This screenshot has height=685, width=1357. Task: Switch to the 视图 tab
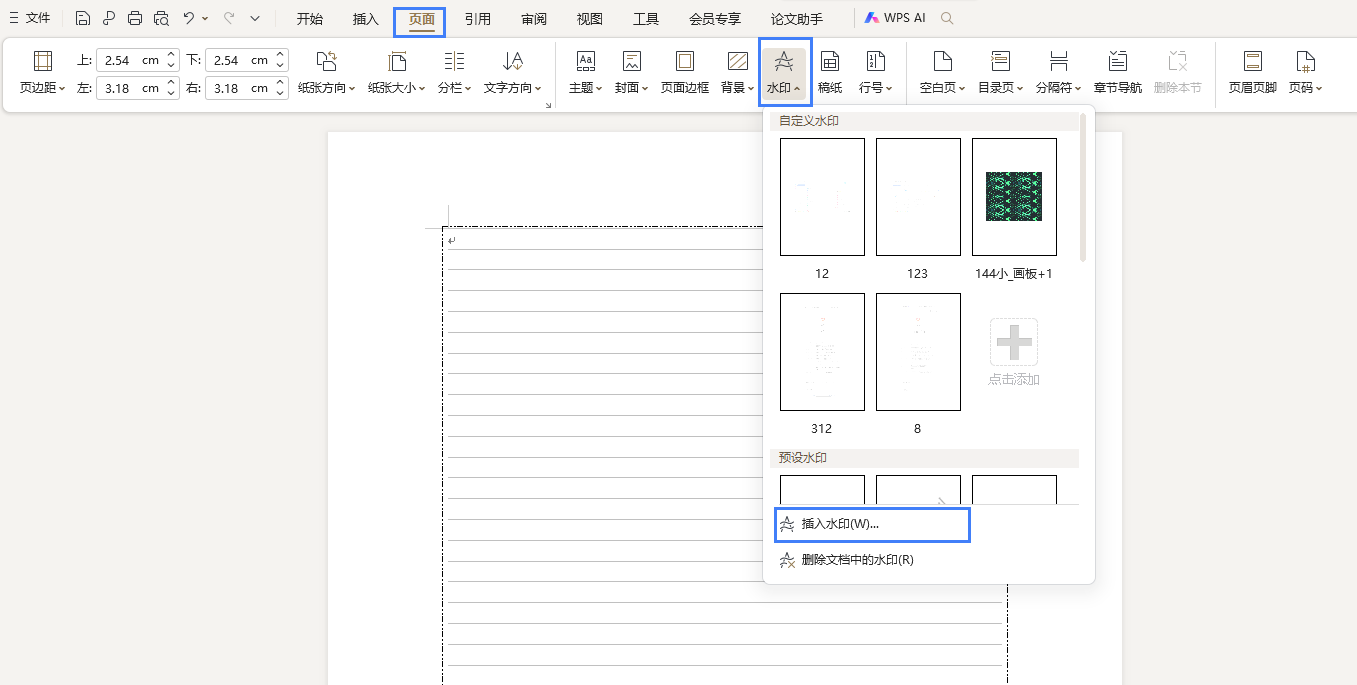coord(590,19)
